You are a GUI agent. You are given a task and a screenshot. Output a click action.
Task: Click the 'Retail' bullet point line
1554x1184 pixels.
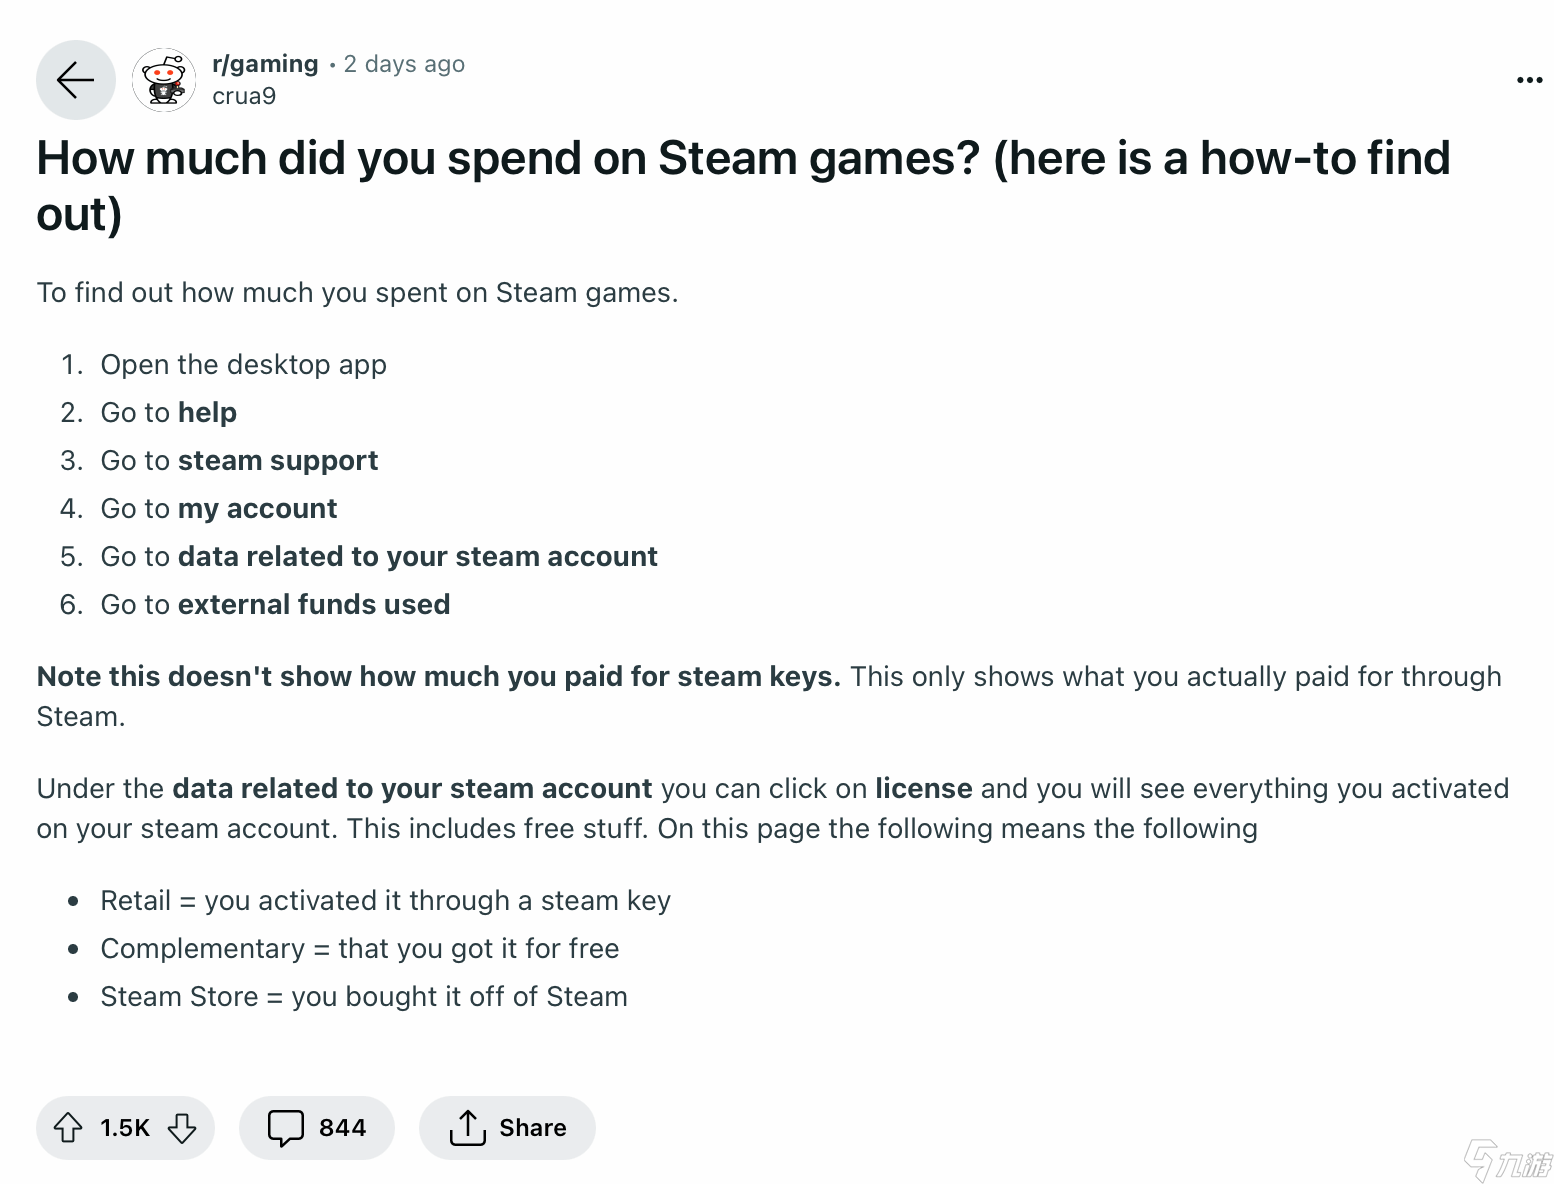click(385, 900)
